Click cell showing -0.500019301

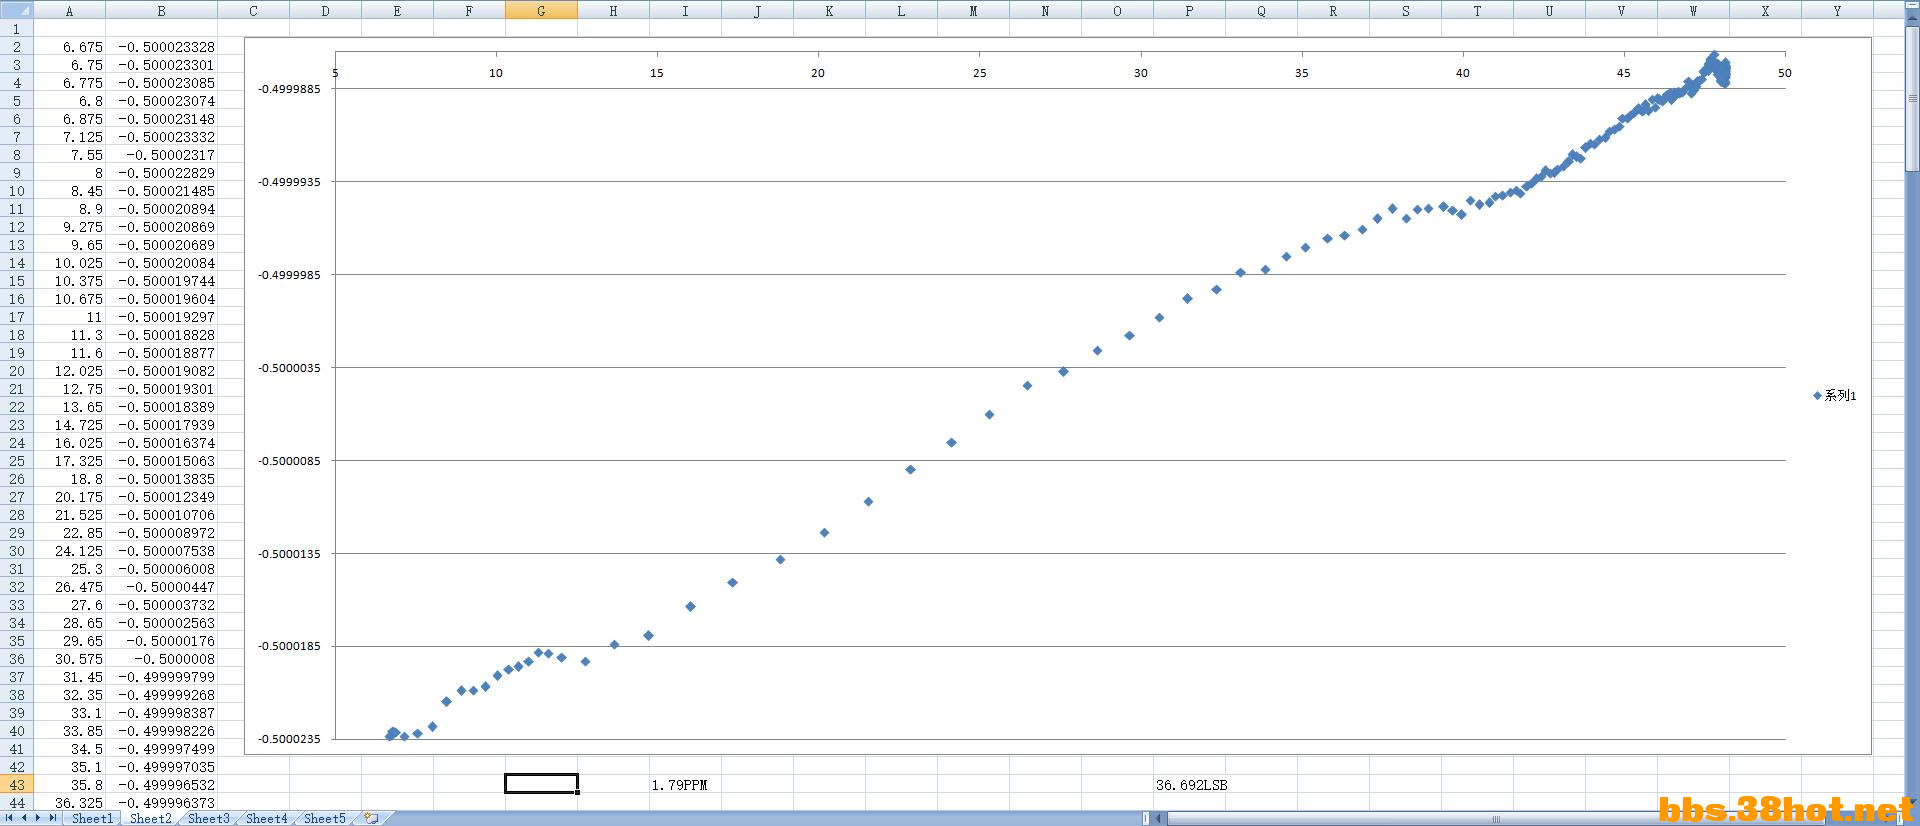pyautogui.click(x=161, y=389)
